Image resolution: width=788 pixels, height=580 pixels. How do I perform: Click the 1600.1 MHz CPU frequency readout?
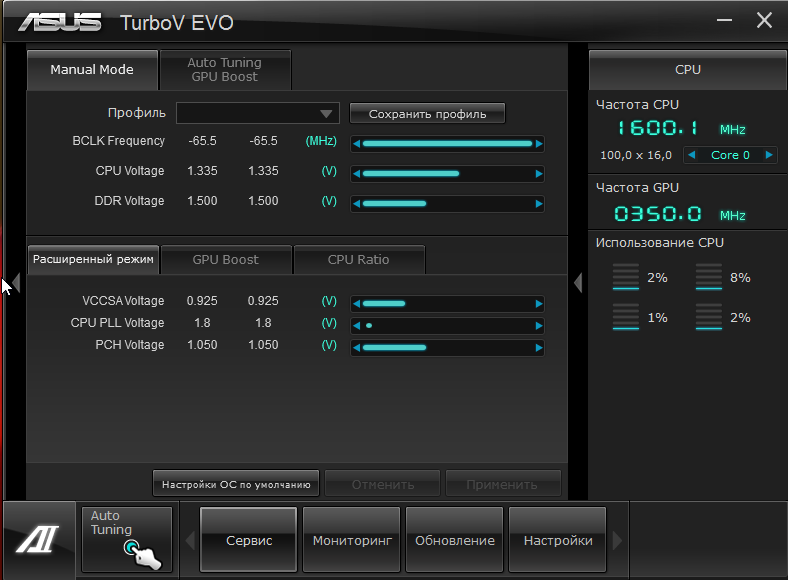(x=657, y=128)
